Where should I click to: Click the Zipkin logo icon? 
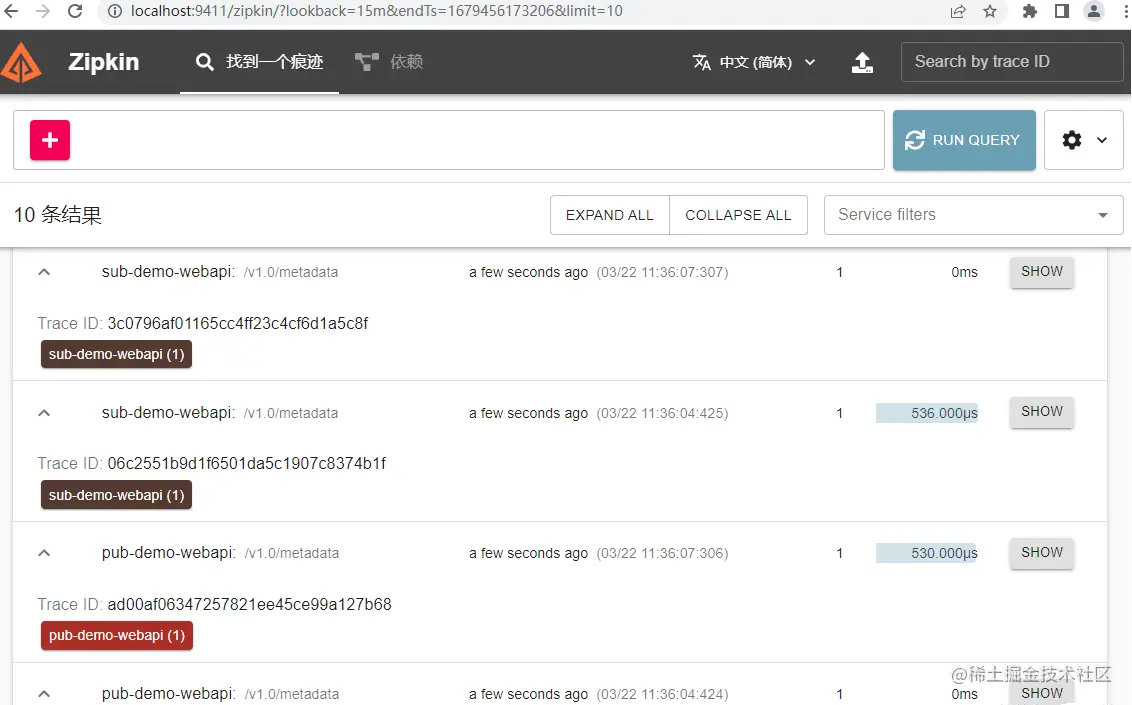[x=21, y=62]
